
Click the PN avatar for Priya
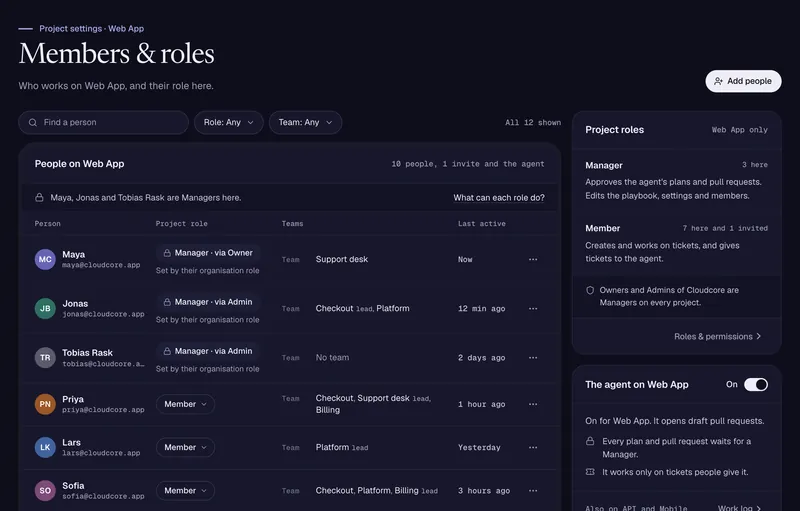point(45,404)
